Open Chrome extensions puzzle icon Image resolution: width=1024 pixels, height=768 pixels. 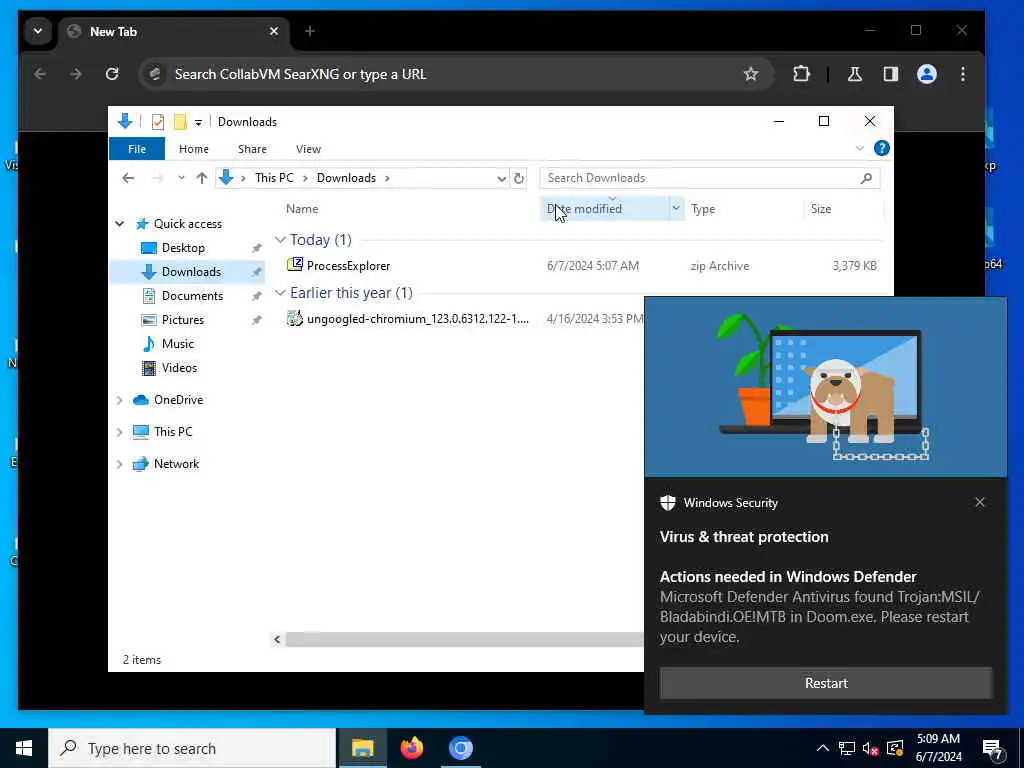(x=801, y=74)
